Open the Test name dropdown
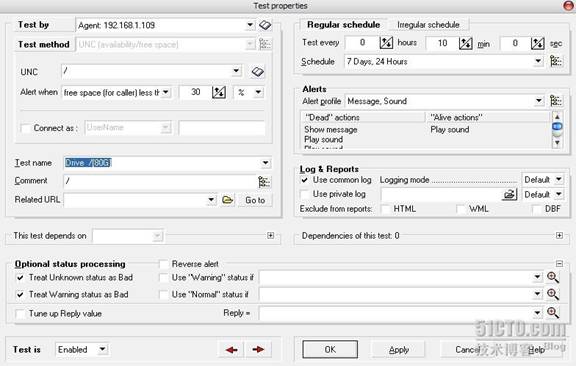The image size is (576, 366). tap(265, 163)
